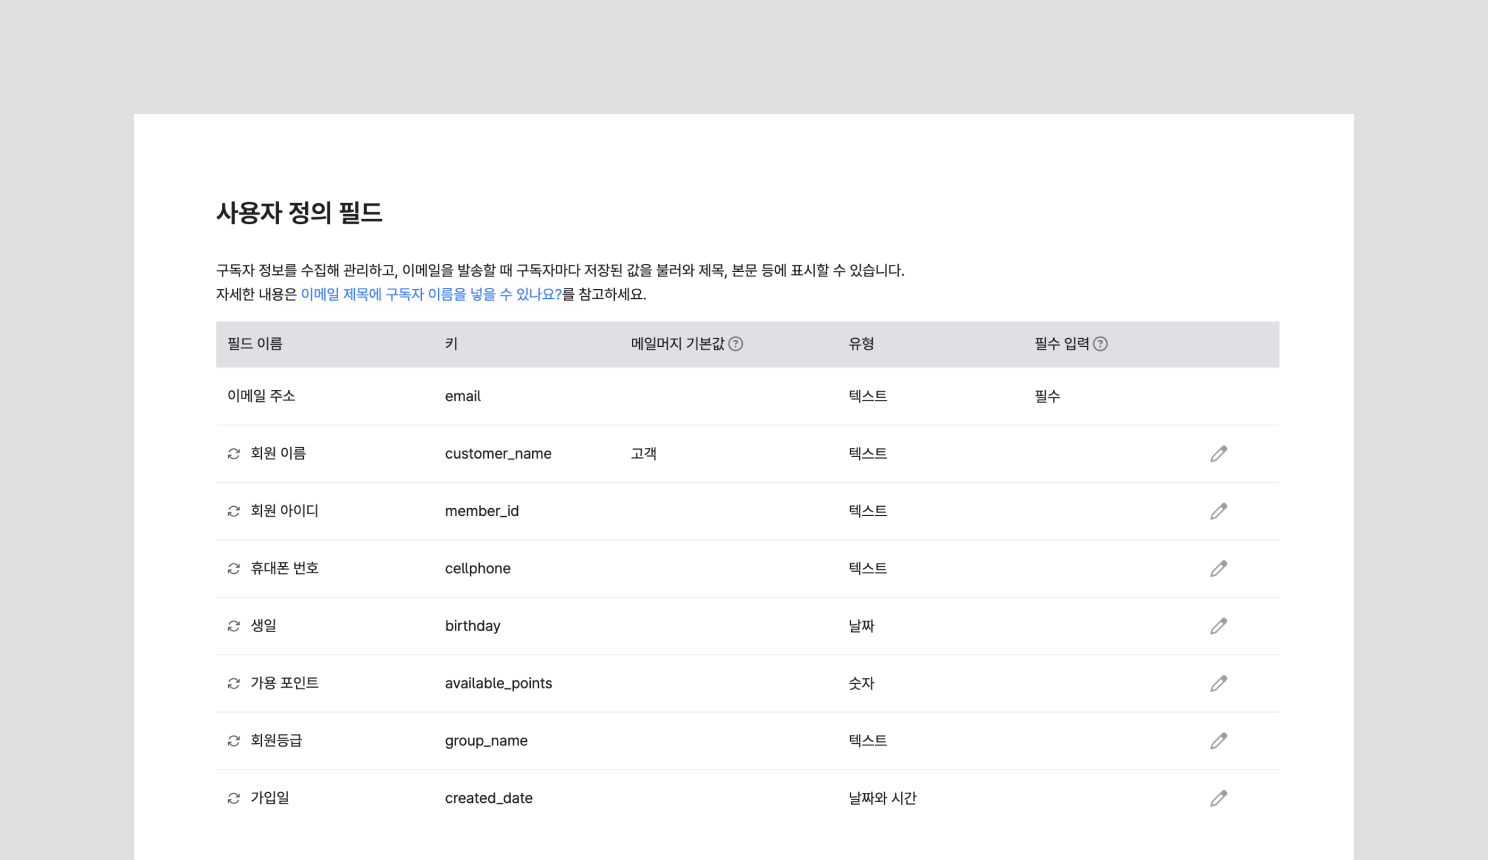Select the email key cell
This screenshot has width=1488, height=860.
[463, 396]
